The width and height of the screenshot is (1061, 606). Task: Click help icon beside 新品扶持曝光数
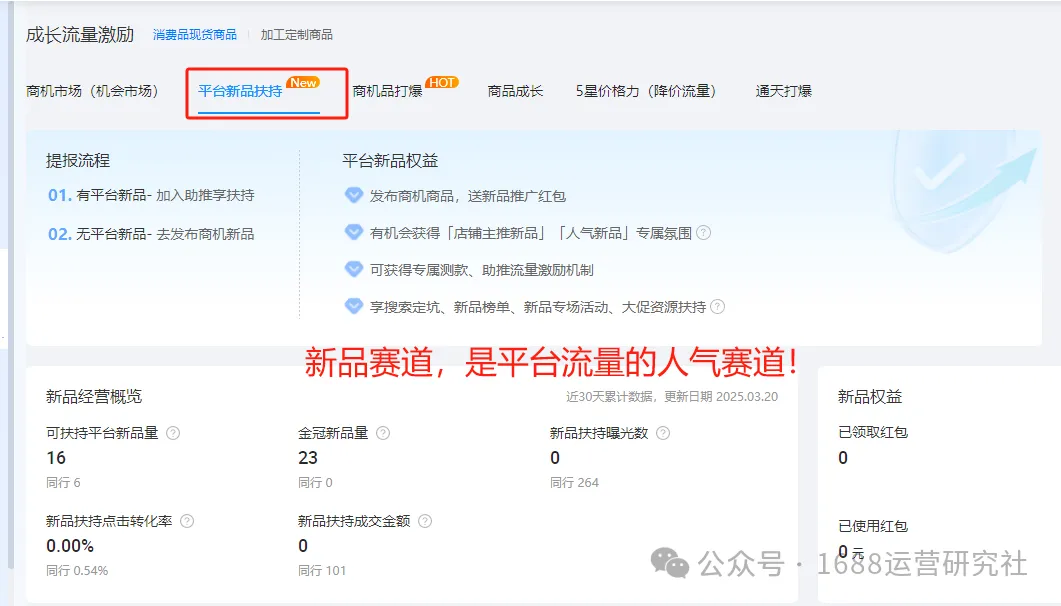(663, 433)
